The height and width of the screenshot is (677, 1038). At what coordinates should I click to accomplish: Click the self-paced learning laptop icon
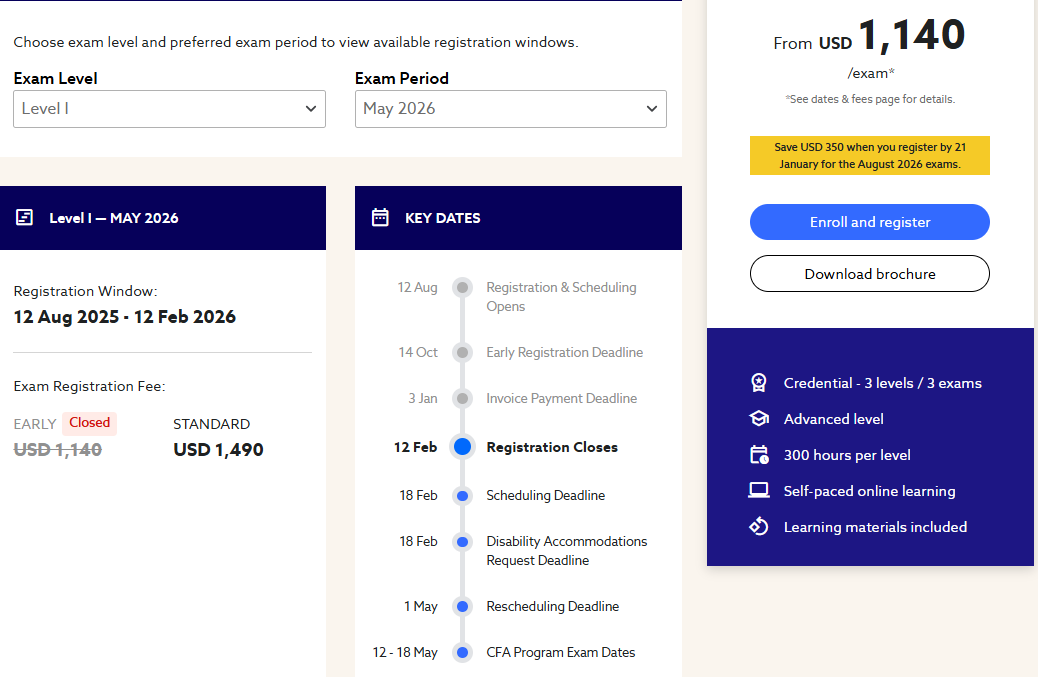[x=759, y=491]
